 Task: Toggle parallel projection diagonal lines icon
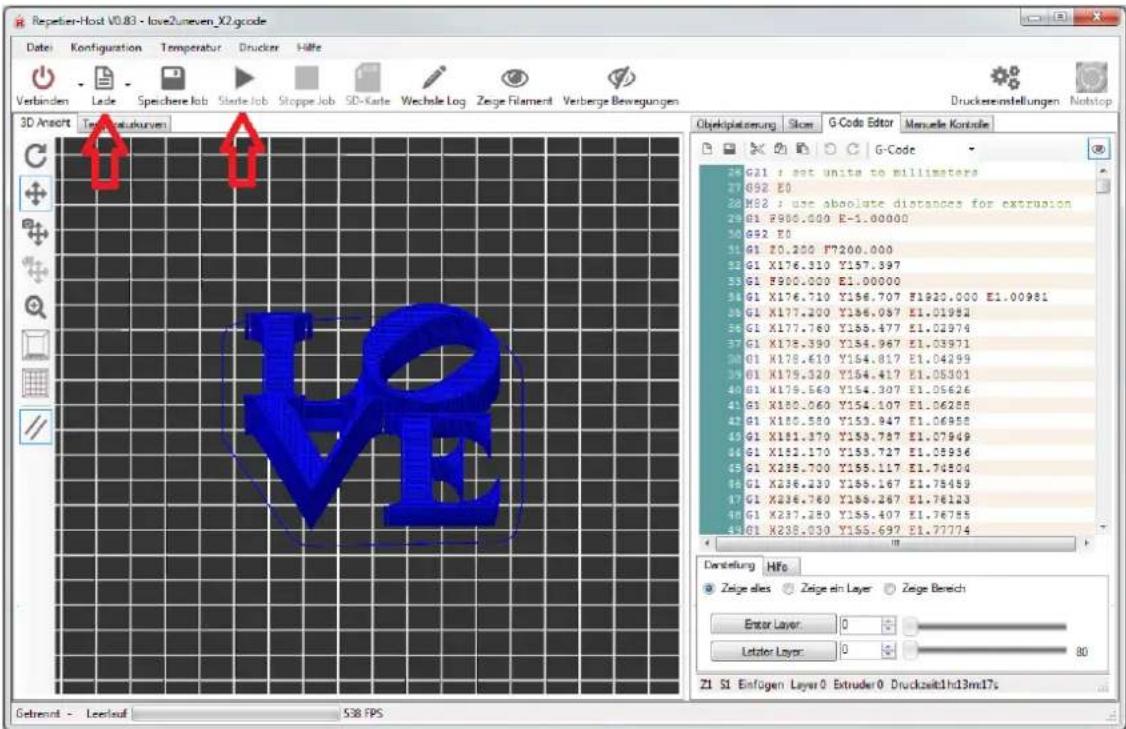coord(36,427)
